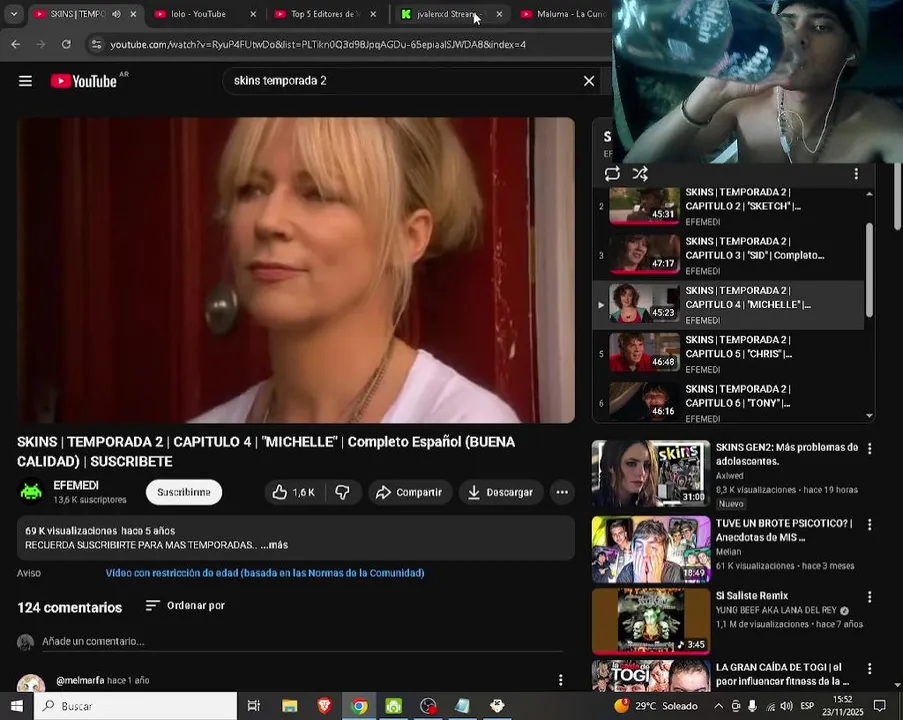This screenshot has height=720, width=903.
Task: Open the EFEMEDI channel name link
Action: pos(76,485)
